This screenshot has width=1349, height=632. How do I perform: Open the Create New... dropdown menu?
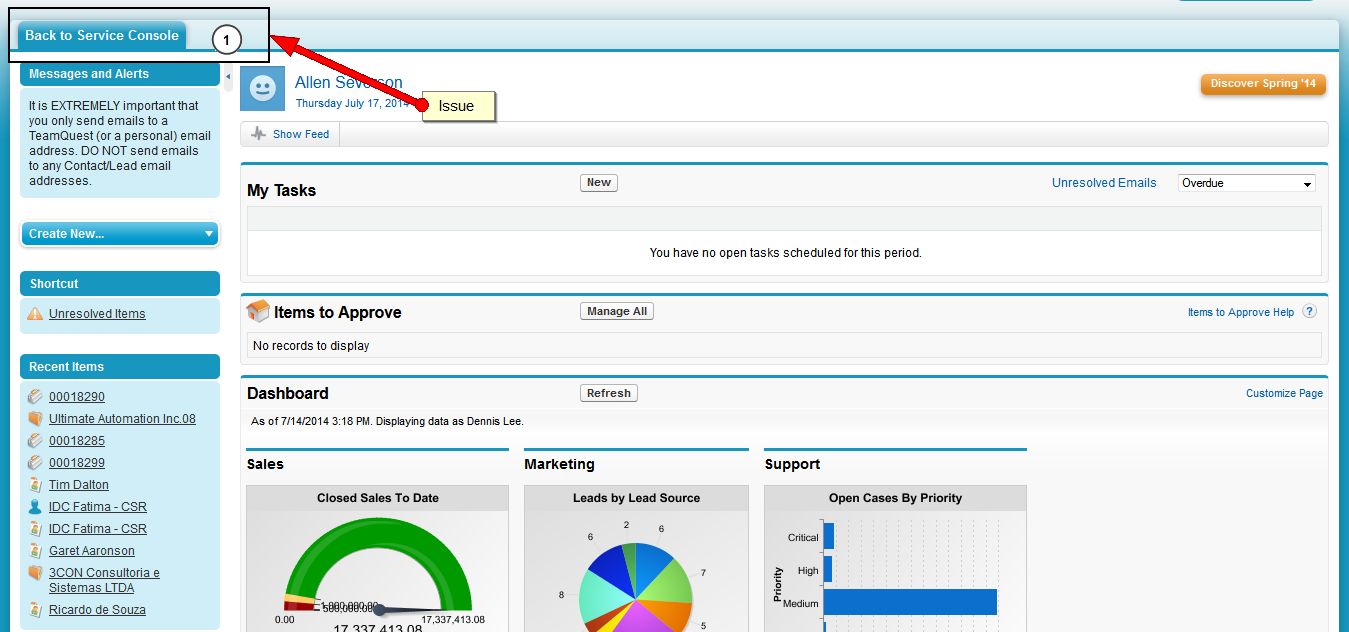pos(120,234)
